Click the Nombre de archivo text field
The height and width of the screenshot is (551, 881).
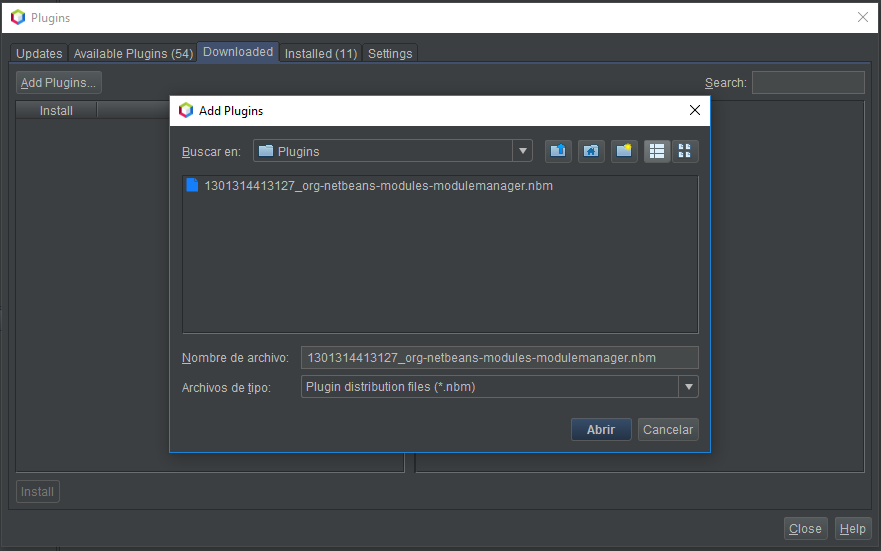pos(499,358)
